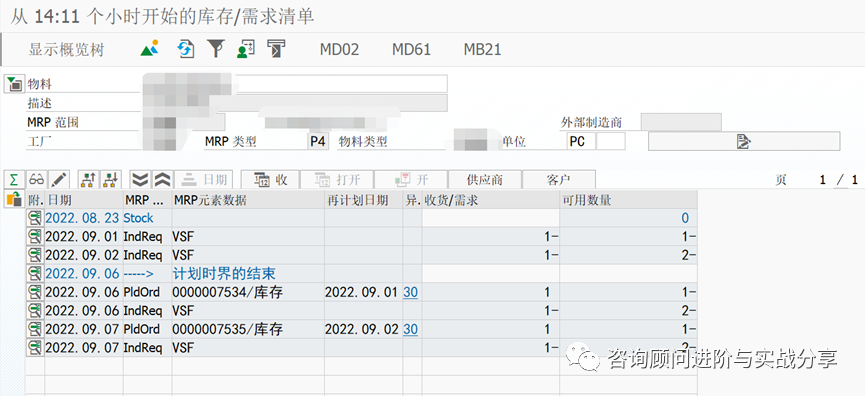Click rescheduling date 2022.09.02 cell
Image resolution: width=865 pixels, height=396 pixels.
pos(363,329)
